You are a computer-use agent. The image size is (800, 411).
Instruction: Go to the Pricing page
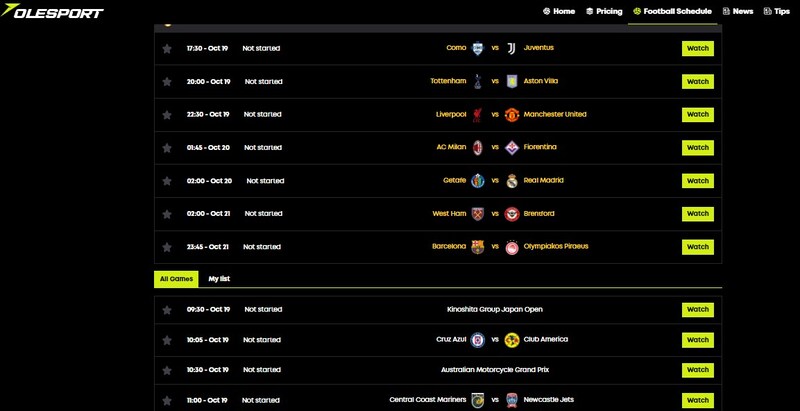(x=604, y=11)
